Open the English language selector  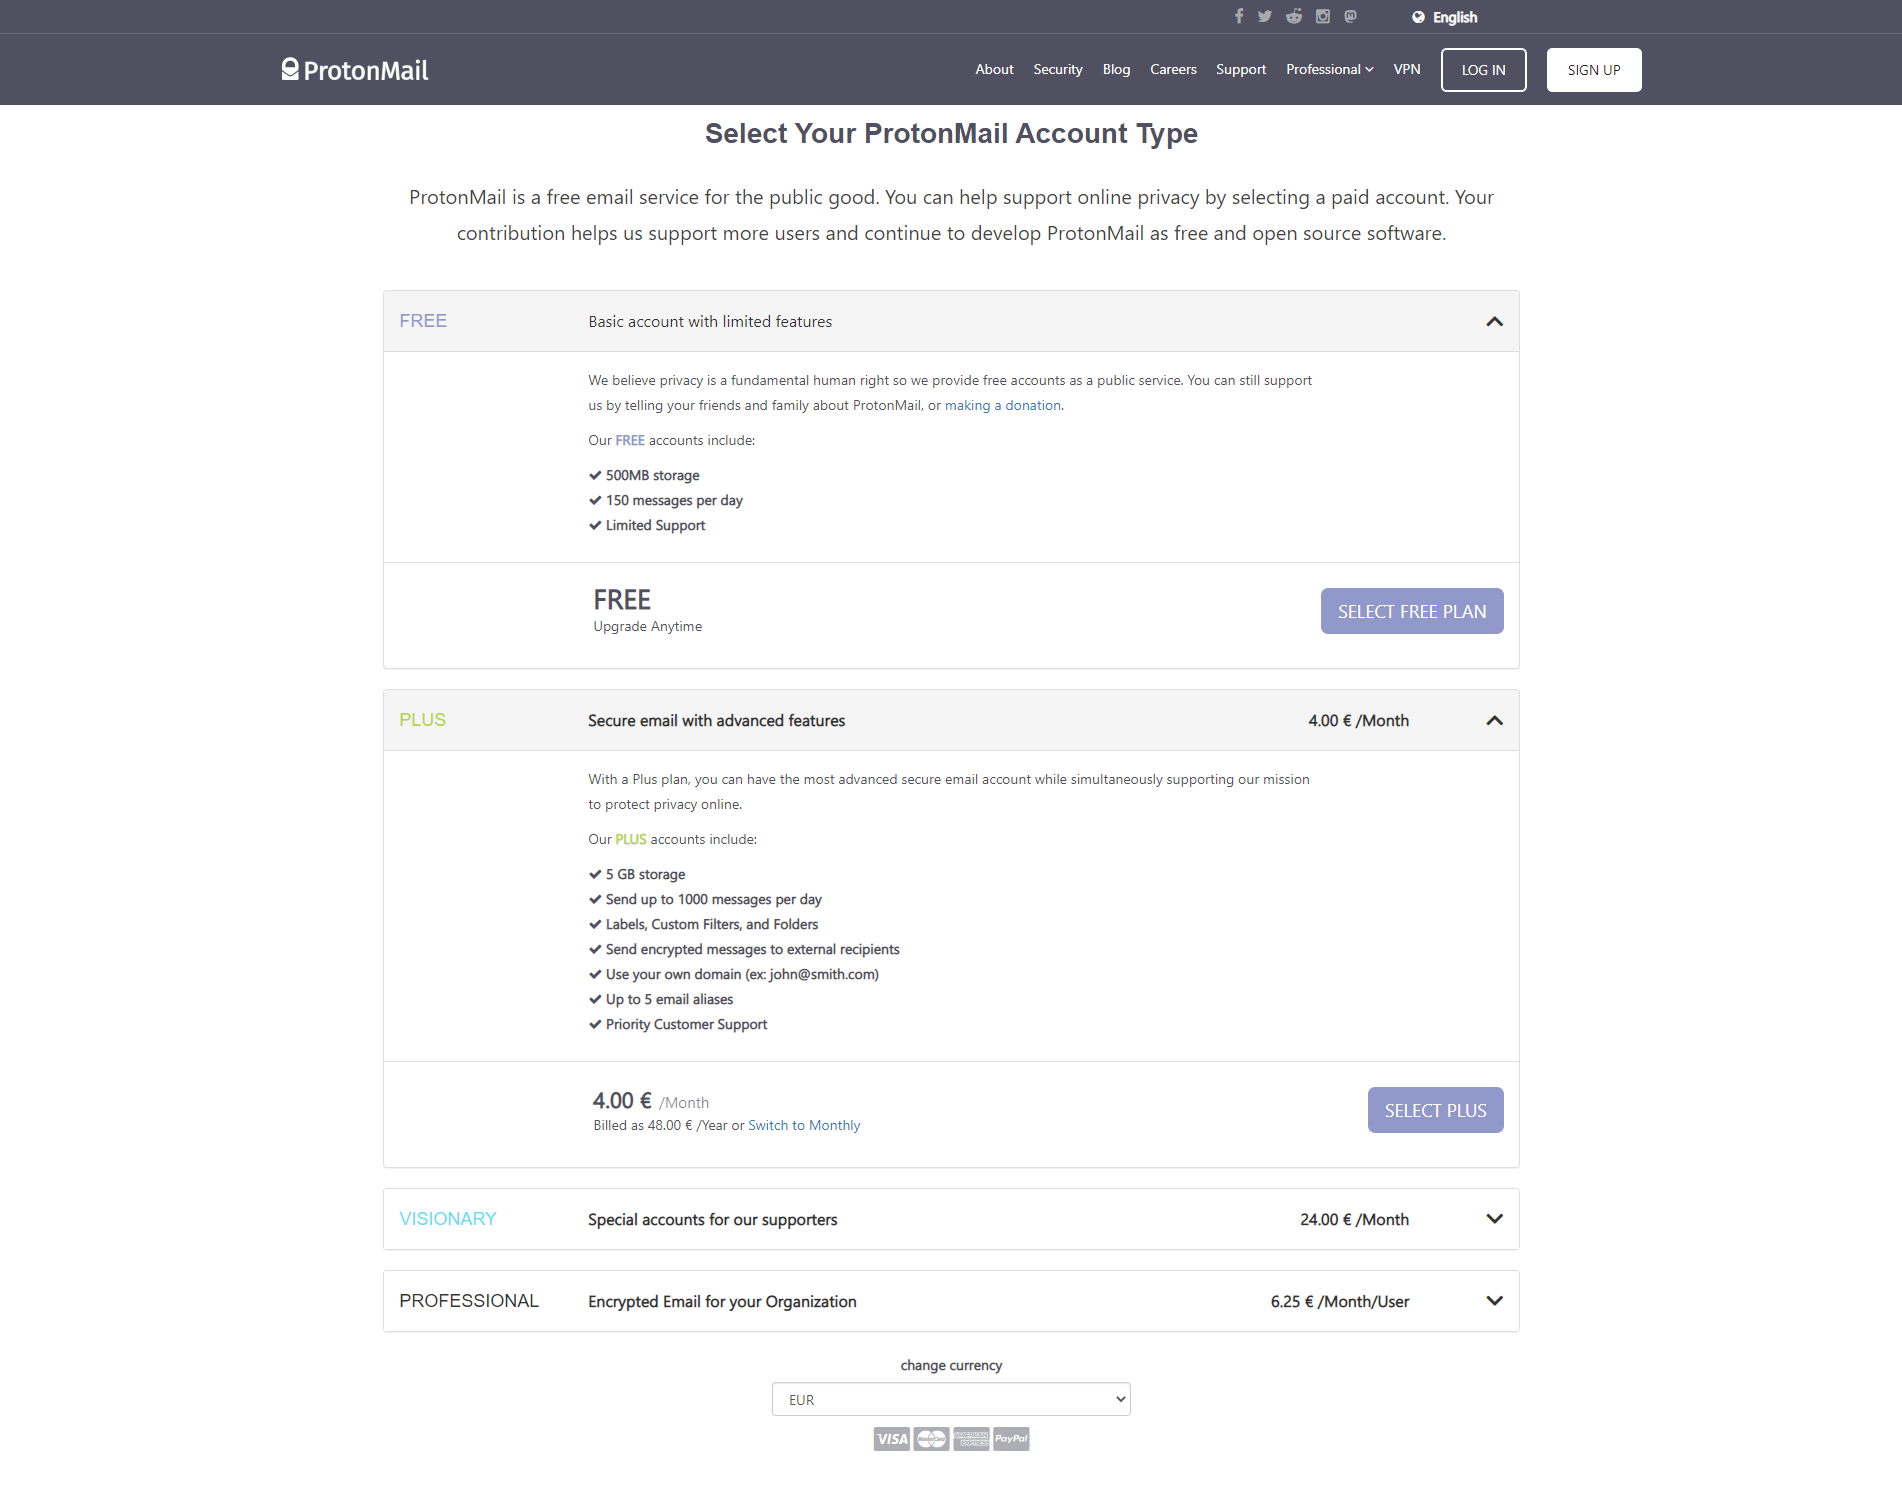[x=1444, y=17]
